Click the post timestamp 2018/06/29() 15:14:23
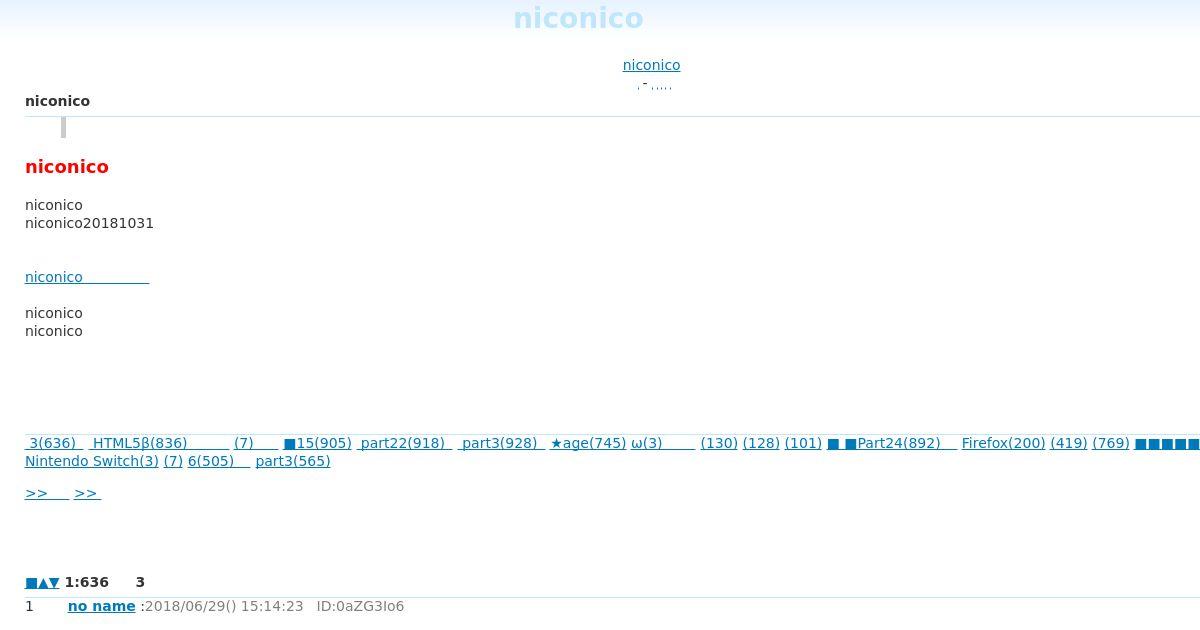 tap(224, 606)
